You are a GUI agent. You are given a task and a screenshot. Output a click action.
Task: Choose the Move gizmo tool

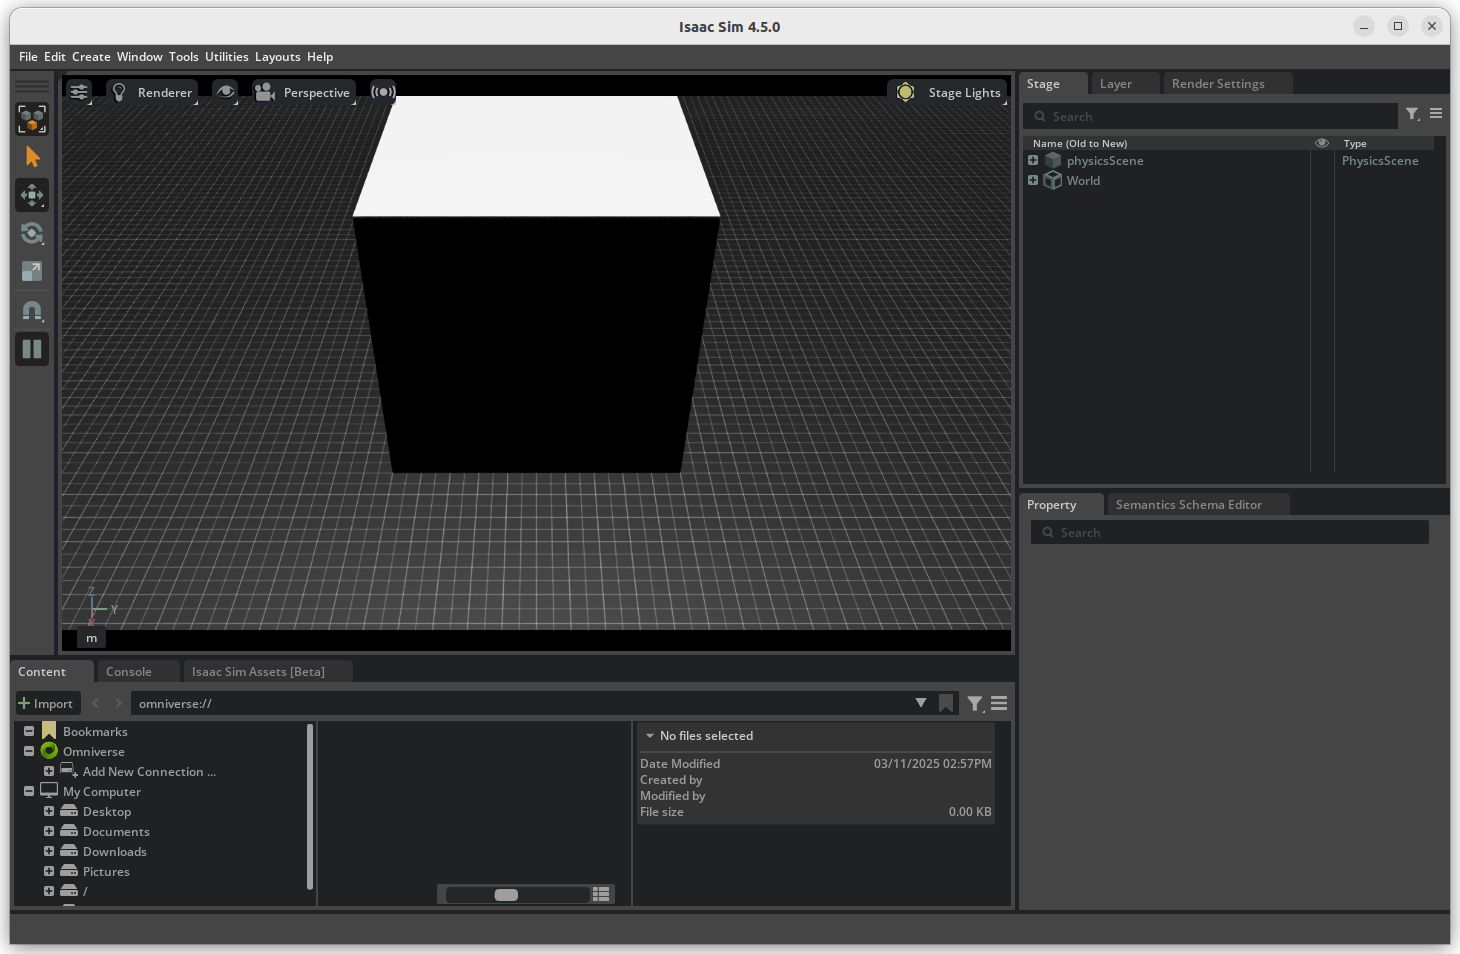(32, 195)
